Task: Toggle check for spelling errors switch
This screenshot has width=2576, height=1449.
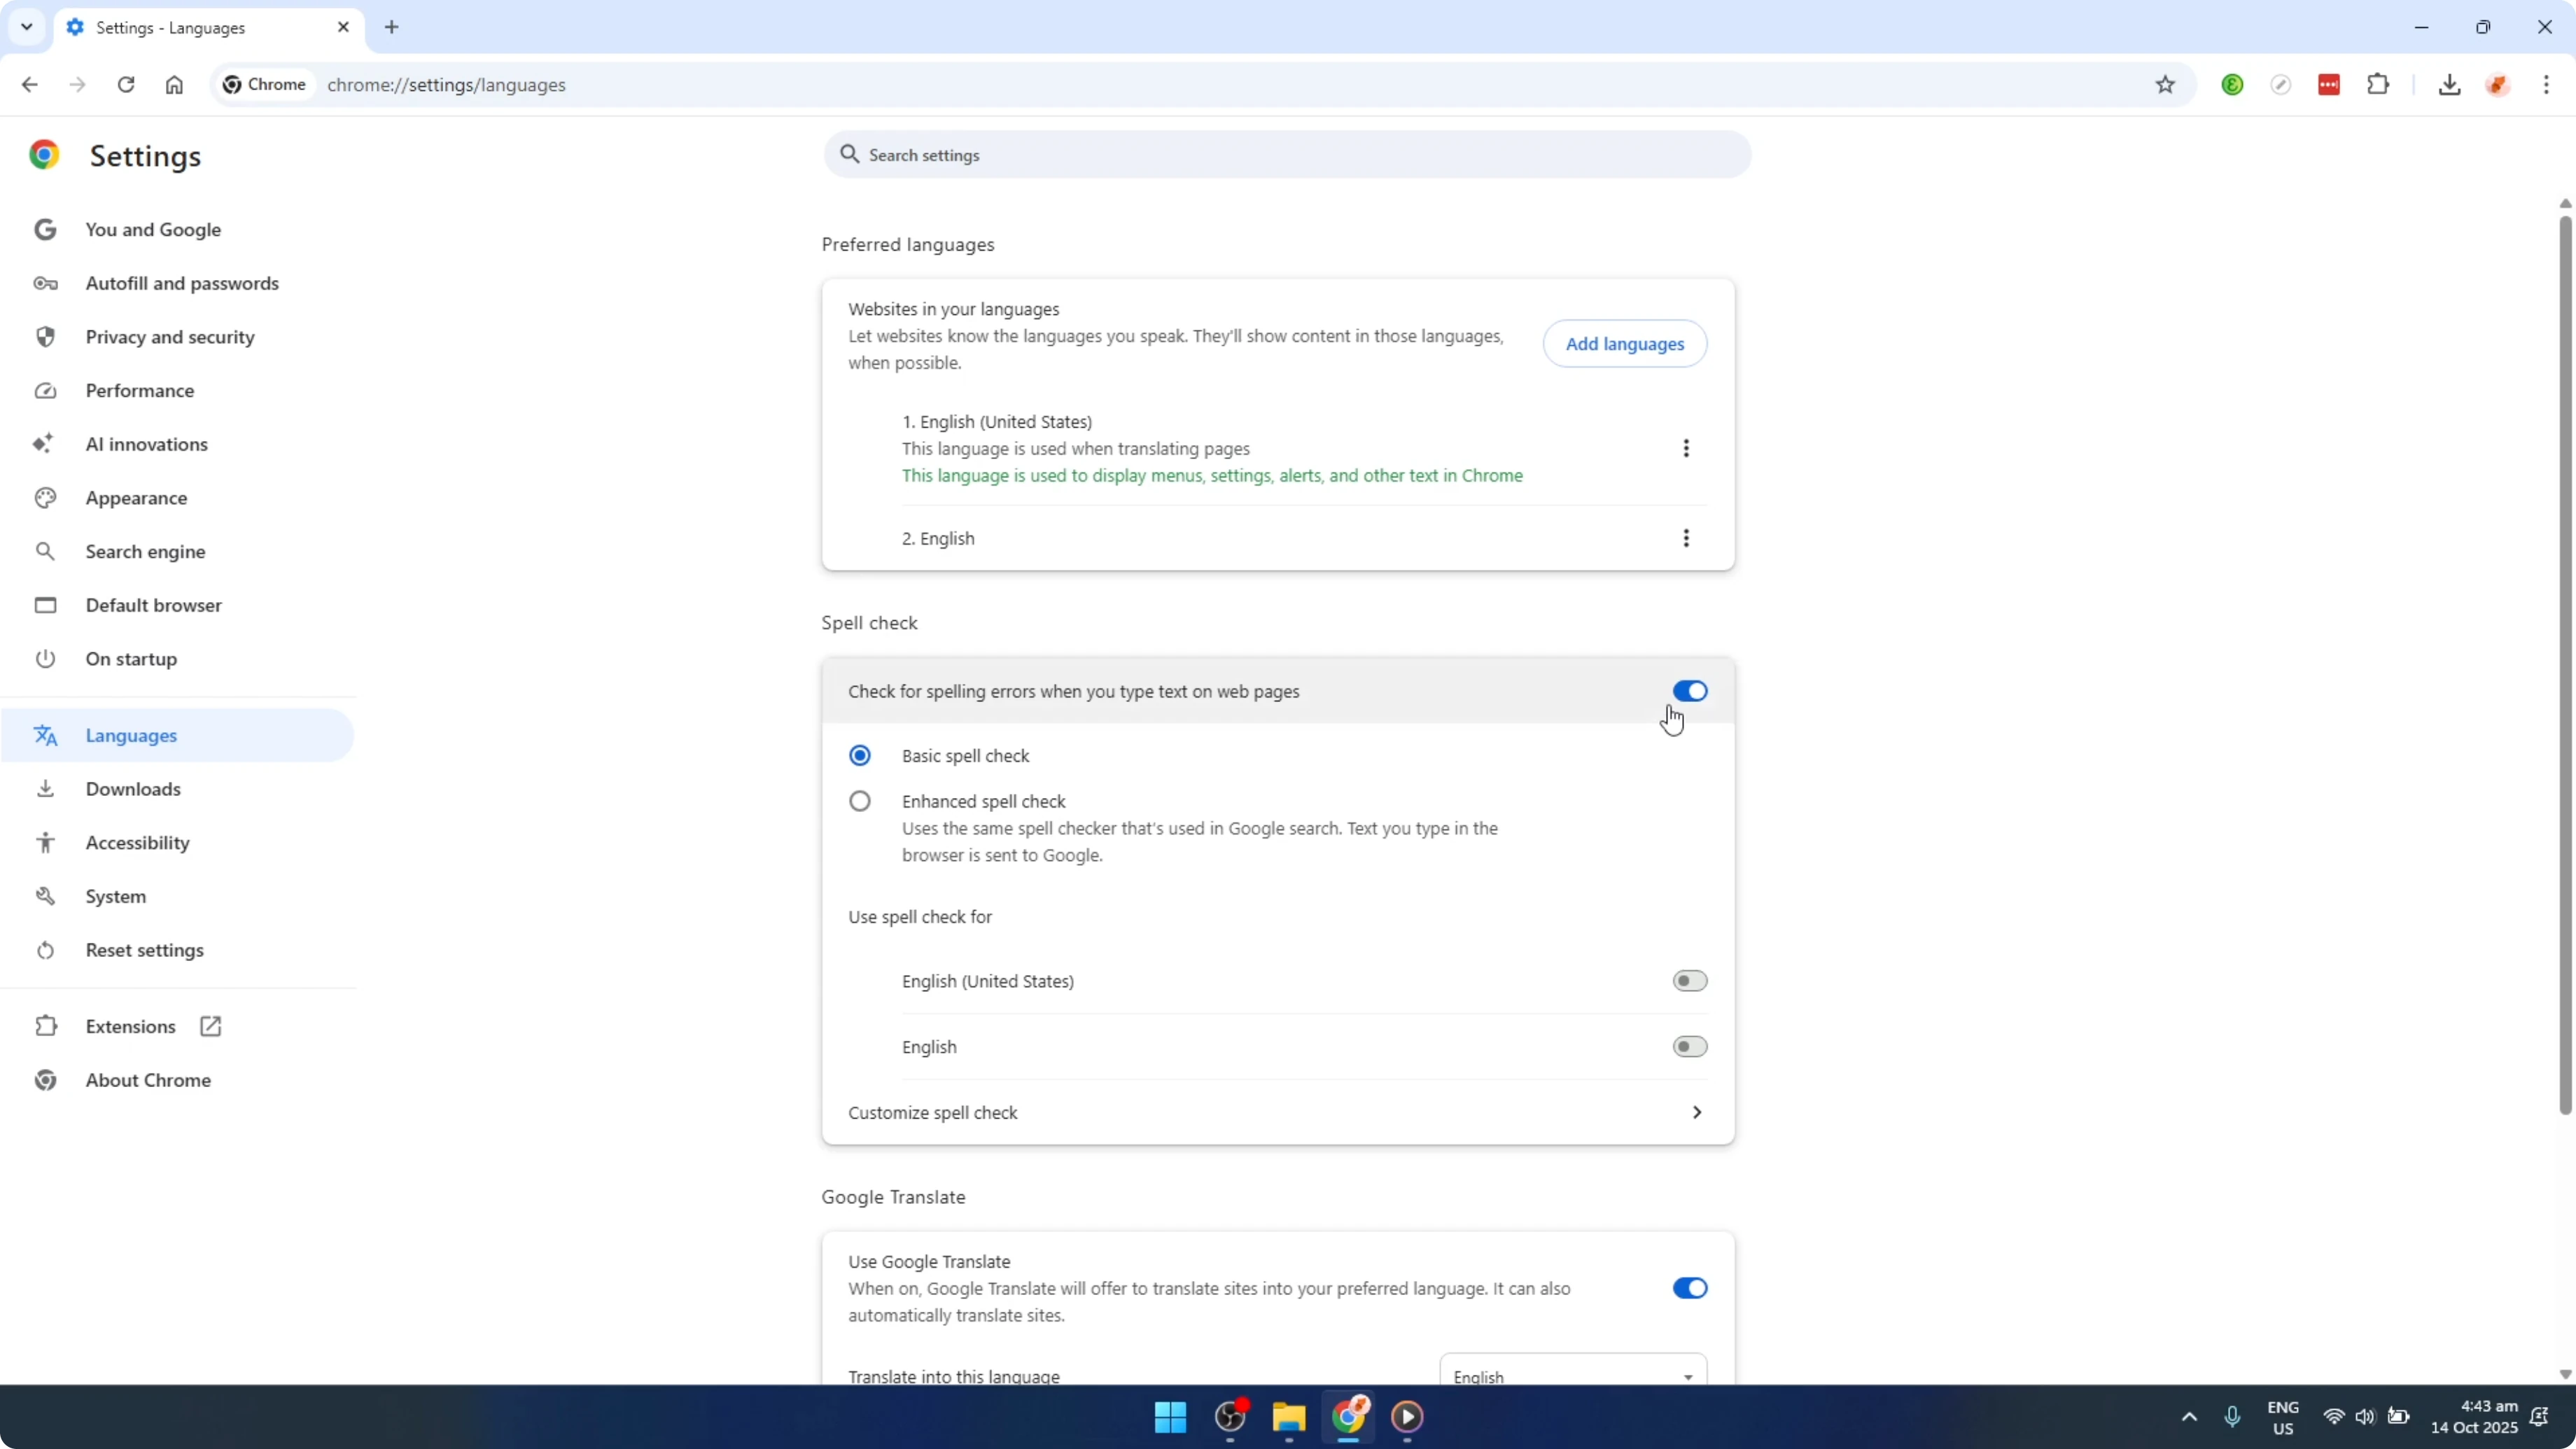Action: [x=1690, y=691]
